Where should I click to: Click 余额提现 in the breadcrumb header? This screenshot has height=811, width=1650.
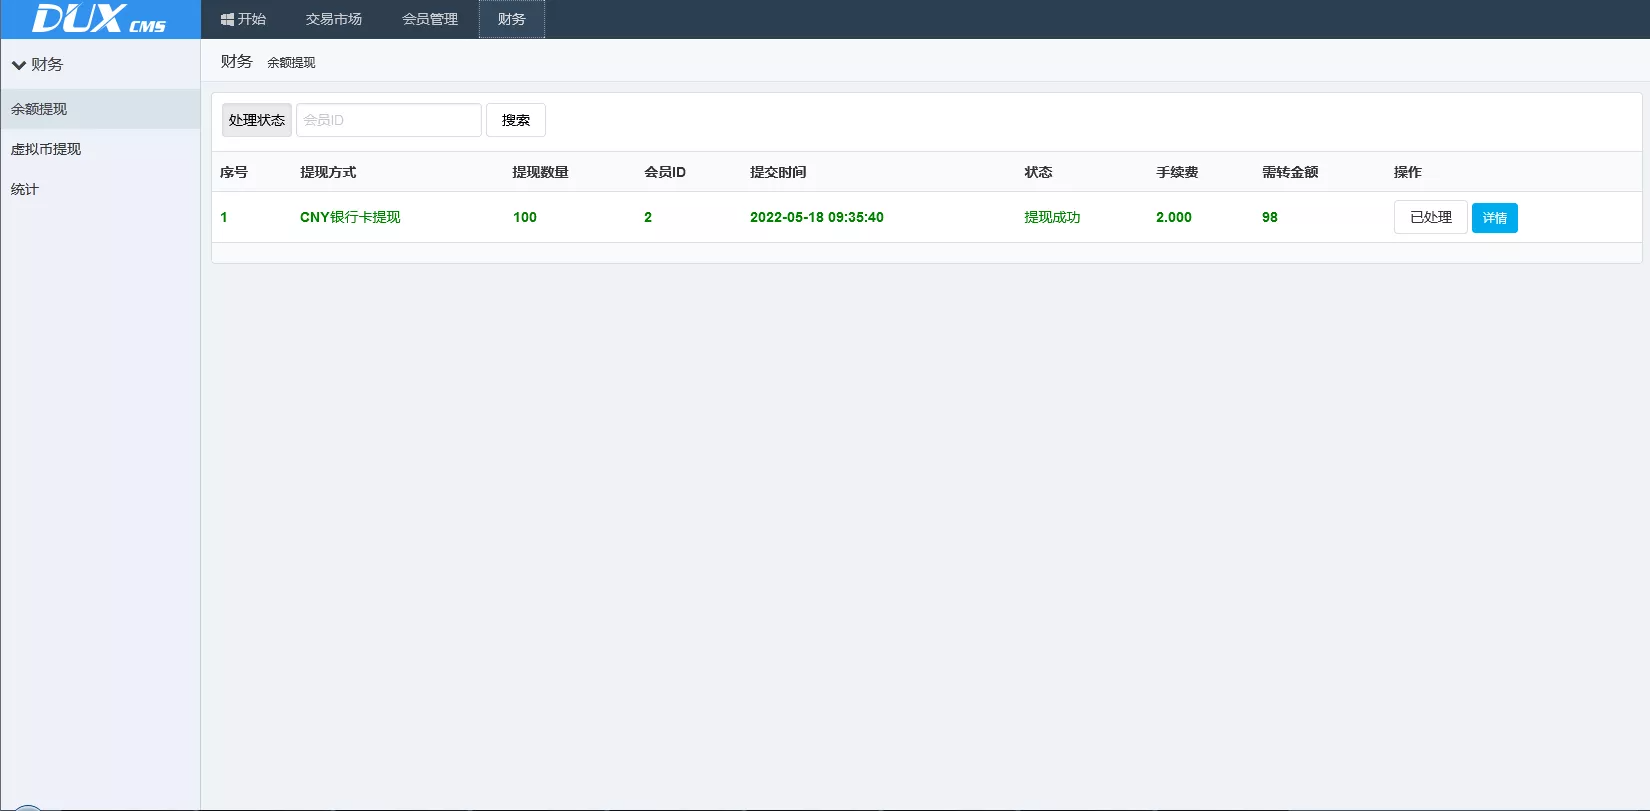pos(291,63)
